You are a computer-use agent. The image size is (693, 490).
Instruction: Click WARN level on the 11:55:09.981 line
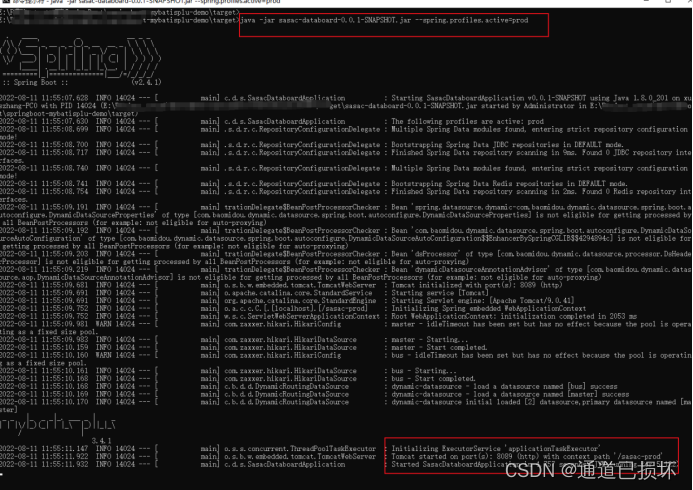click(x=104, y=324)
